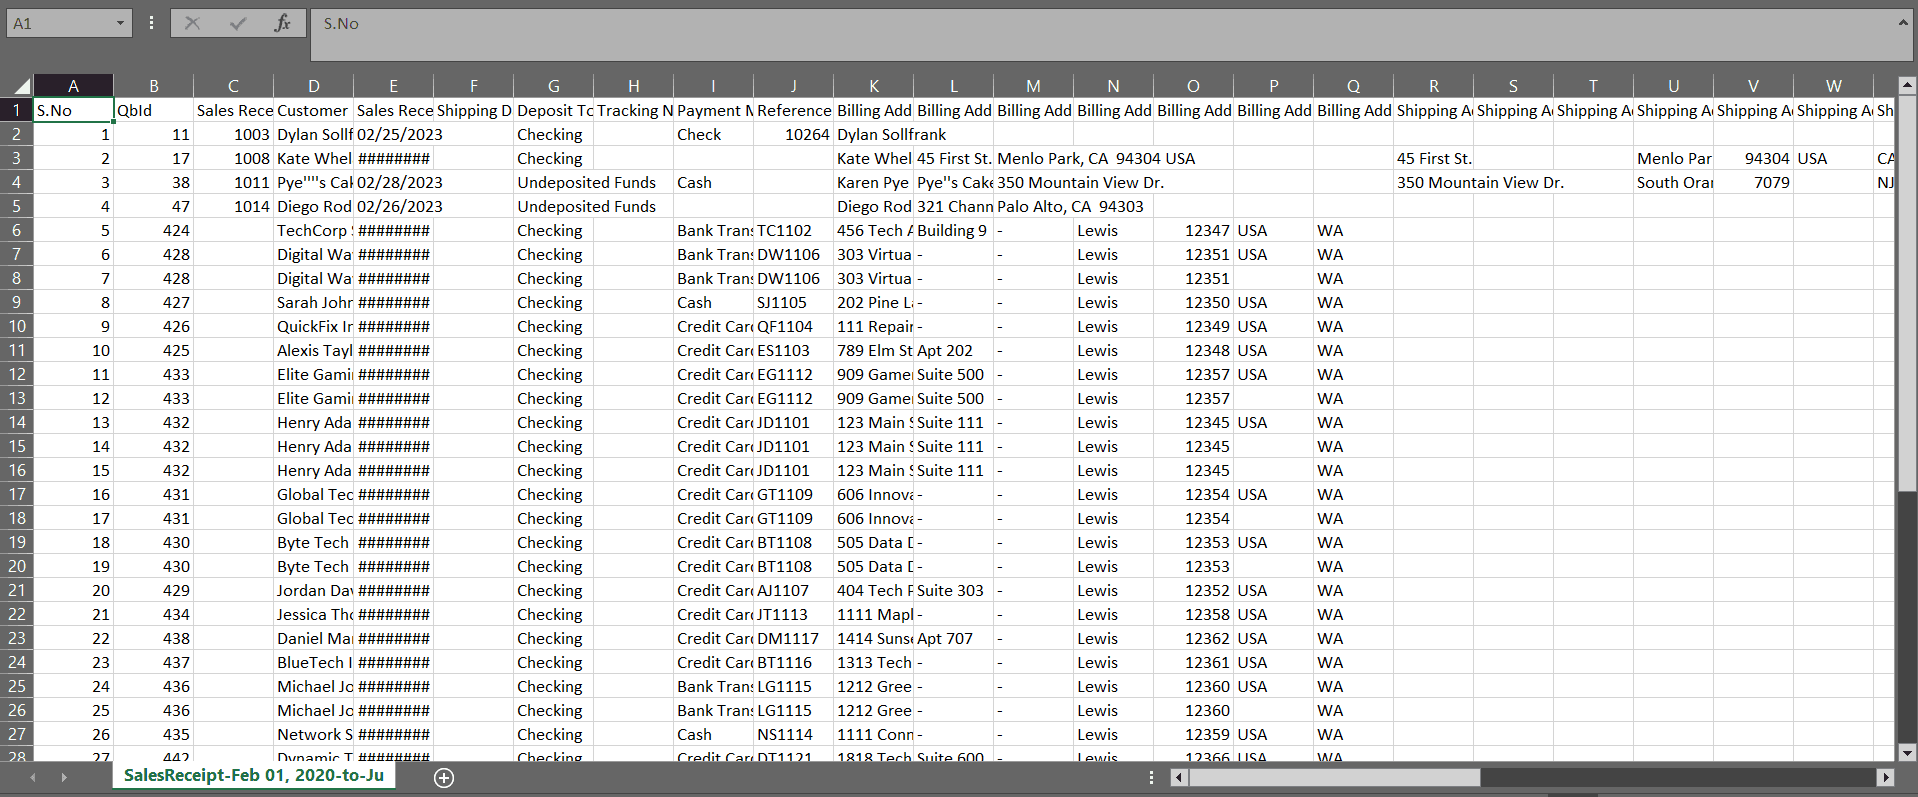Click reference cell DM1117
Viewport: 1918px width, 797px height.
tap(793, 638)
